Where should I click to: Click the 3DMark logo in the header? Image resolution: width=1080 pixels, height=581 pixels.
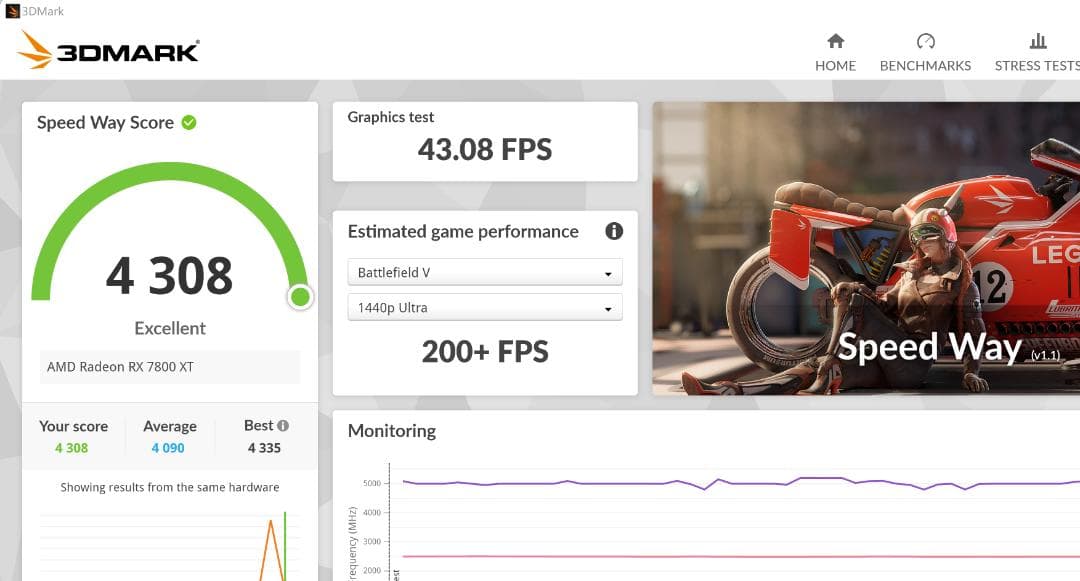coord(108,50)
